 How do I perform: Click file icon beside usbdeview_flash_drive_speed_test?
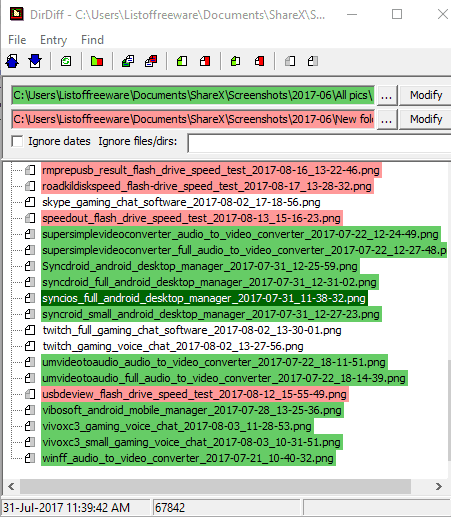pos(30,394)
